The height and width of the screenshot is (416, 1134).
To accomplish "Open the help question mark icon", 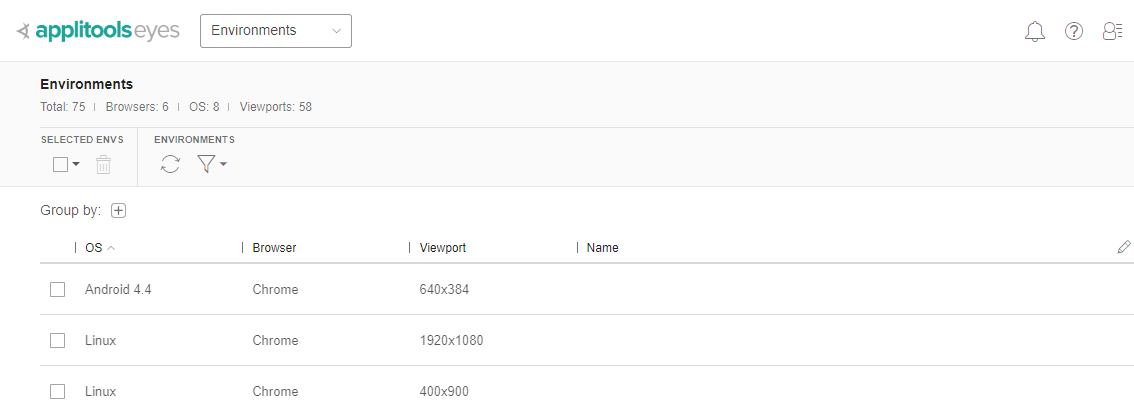I will pos(1074,31).
